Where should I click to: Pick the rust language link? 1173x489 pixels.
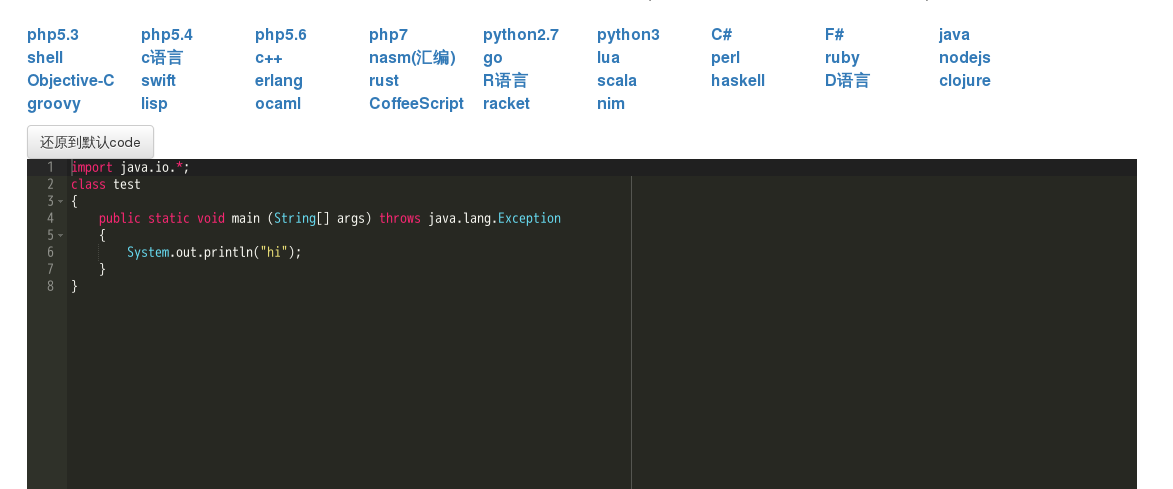(383, 81)
